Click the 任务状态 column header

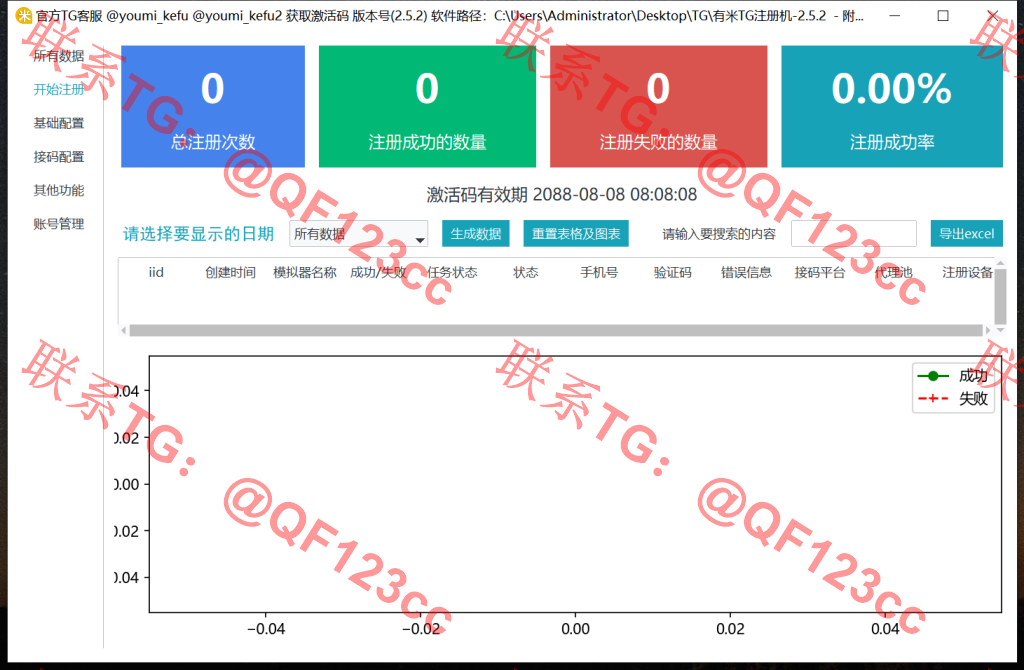452,272
